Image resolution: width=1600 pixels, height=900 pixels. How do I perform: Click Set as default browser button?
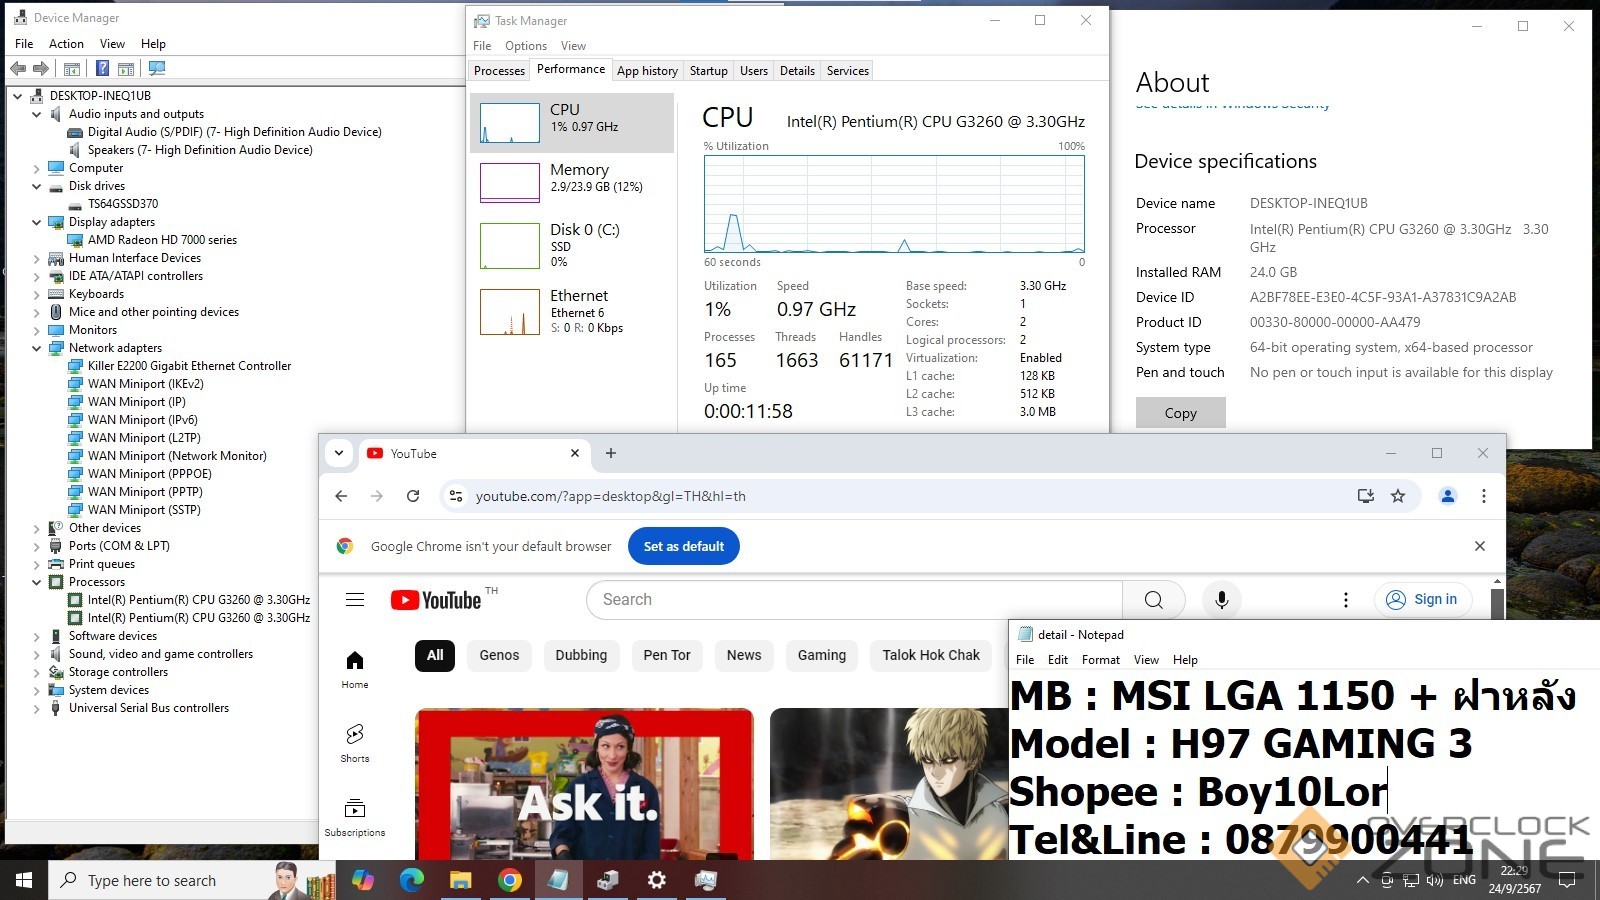click(684, 546)
